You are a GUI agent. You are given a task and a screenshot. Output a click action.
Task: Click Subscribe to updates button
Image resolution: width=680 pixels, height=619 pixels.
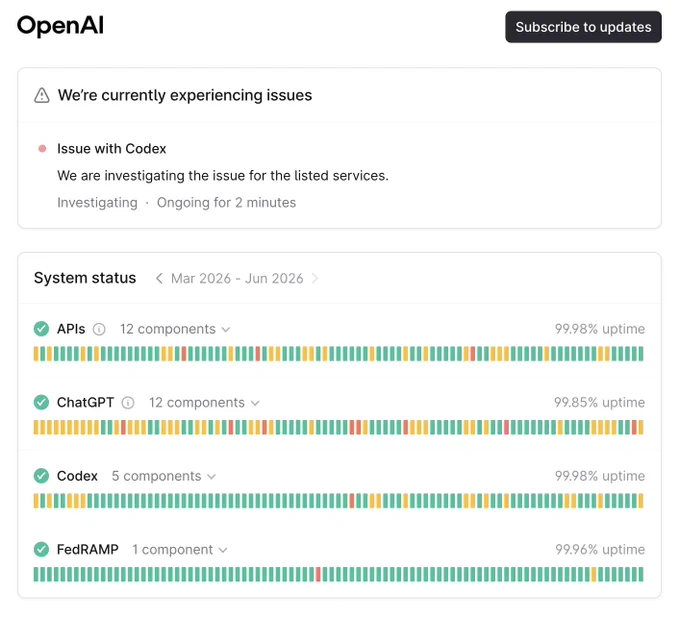coord(583,27)
